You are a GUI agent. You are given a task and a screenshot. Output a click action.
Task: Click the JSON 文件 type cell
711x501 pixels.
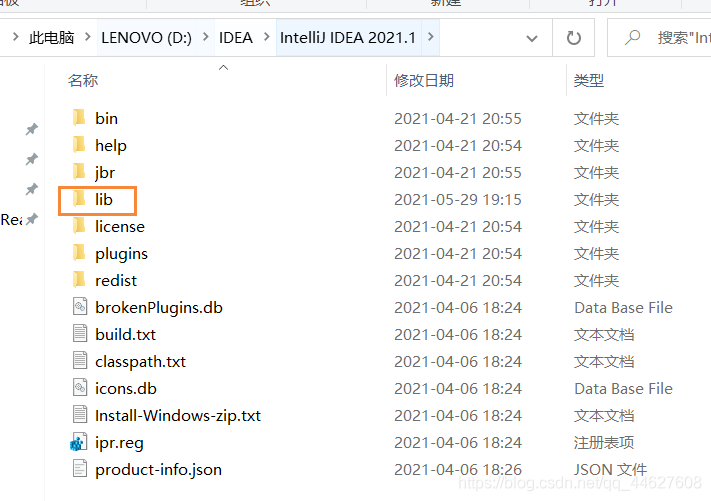(610, 470)
